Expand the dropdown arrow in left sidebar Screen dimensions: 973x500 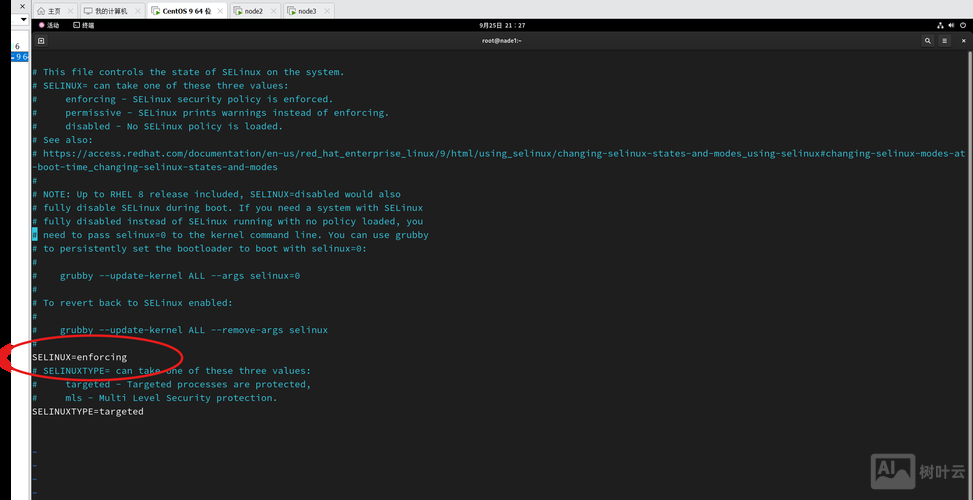point(23,19)
